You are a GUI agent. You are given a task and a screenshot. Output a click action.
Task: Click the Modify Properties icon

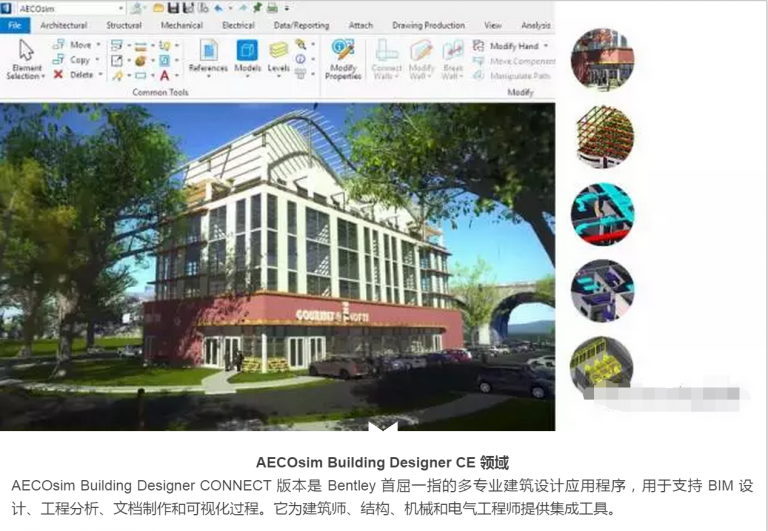point(343,59)
